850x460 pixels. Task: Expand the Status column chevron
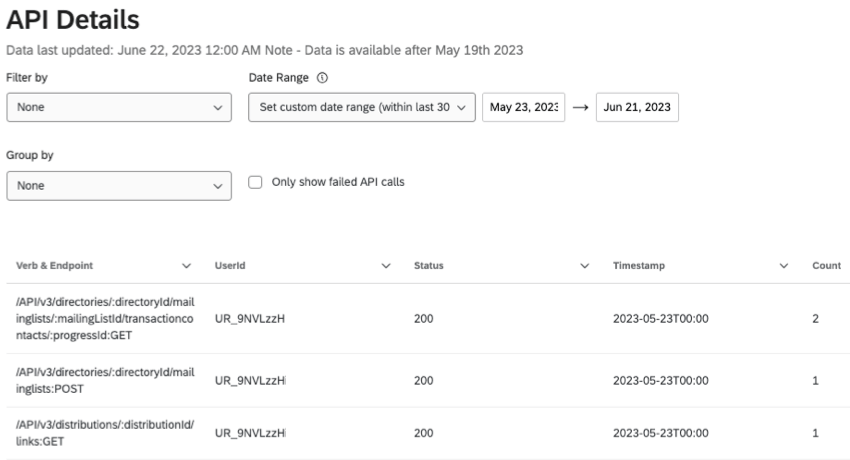click(x=584, y=265)
